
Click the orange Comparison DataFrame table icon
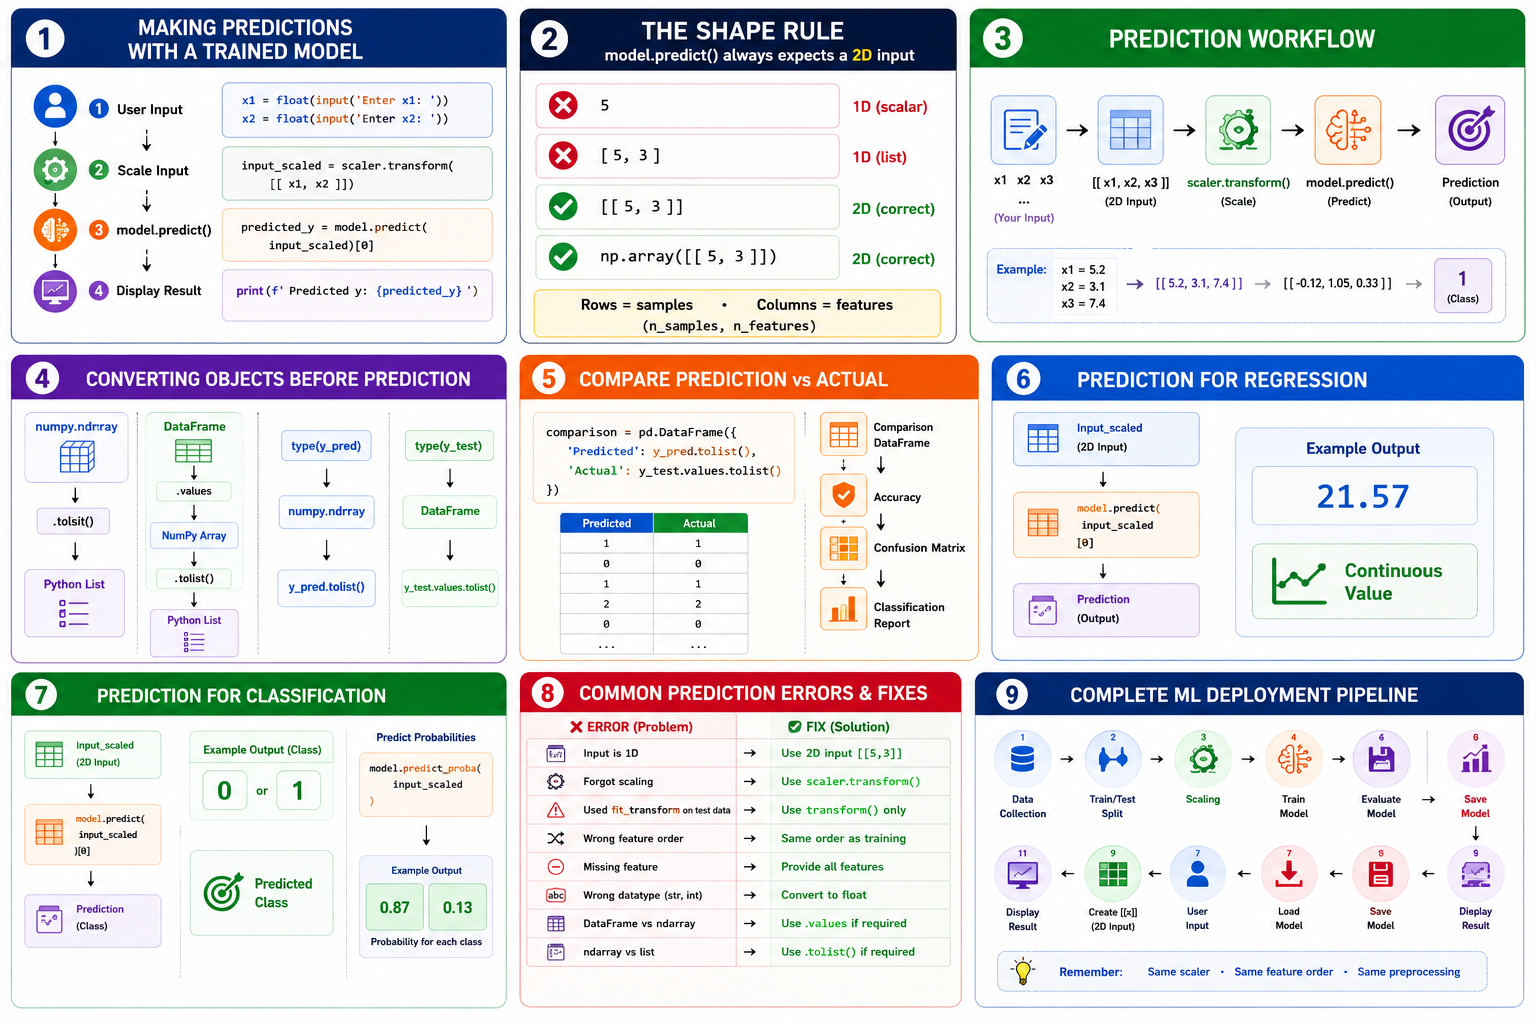pos(843,435)
